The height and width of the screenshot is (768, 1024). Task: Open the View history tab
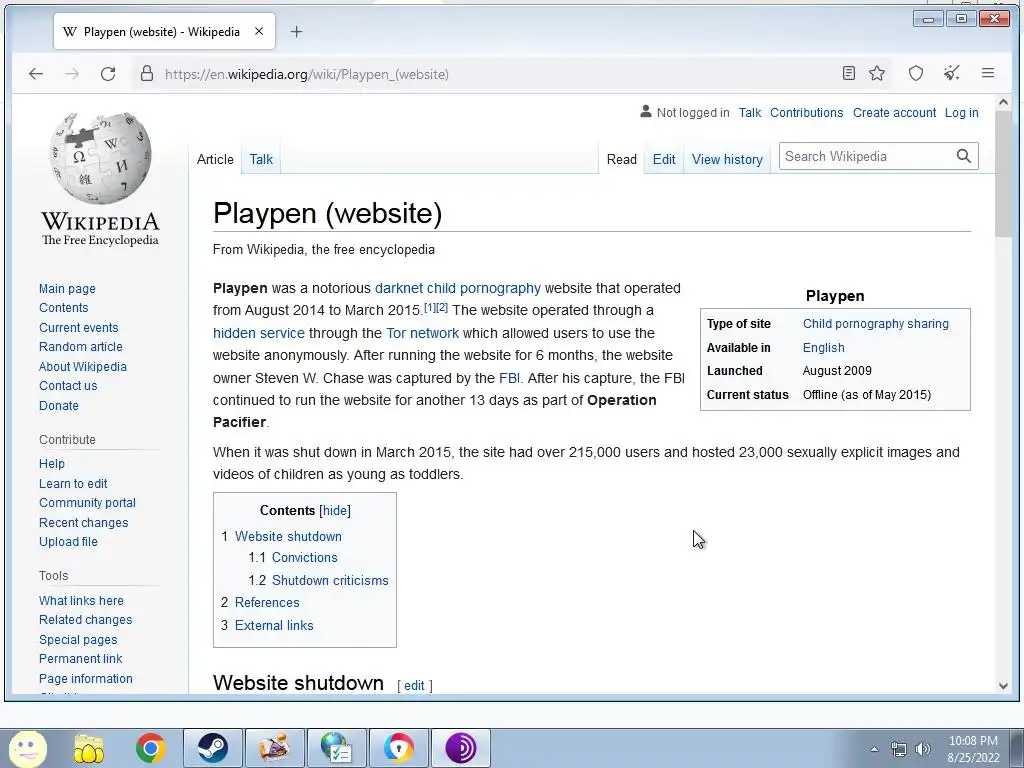click(x=728, y=159)
